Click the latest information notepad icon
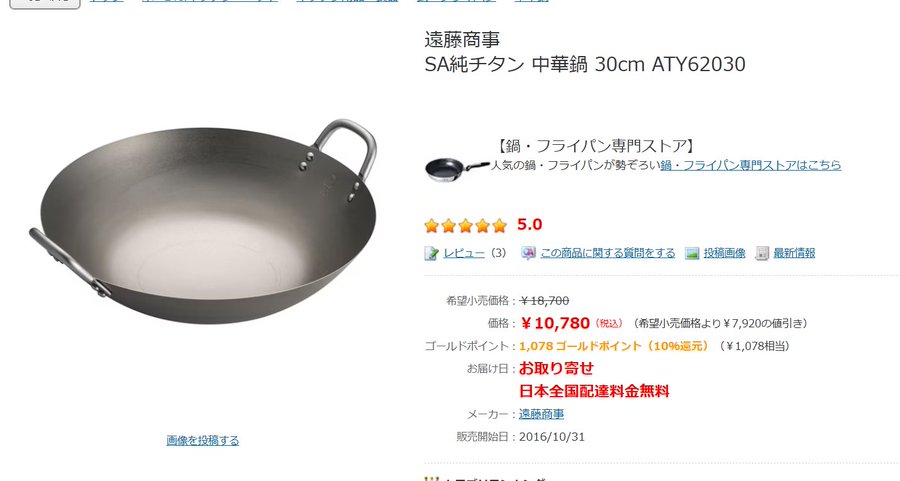900x481 pixels. (x=762, y=253)
